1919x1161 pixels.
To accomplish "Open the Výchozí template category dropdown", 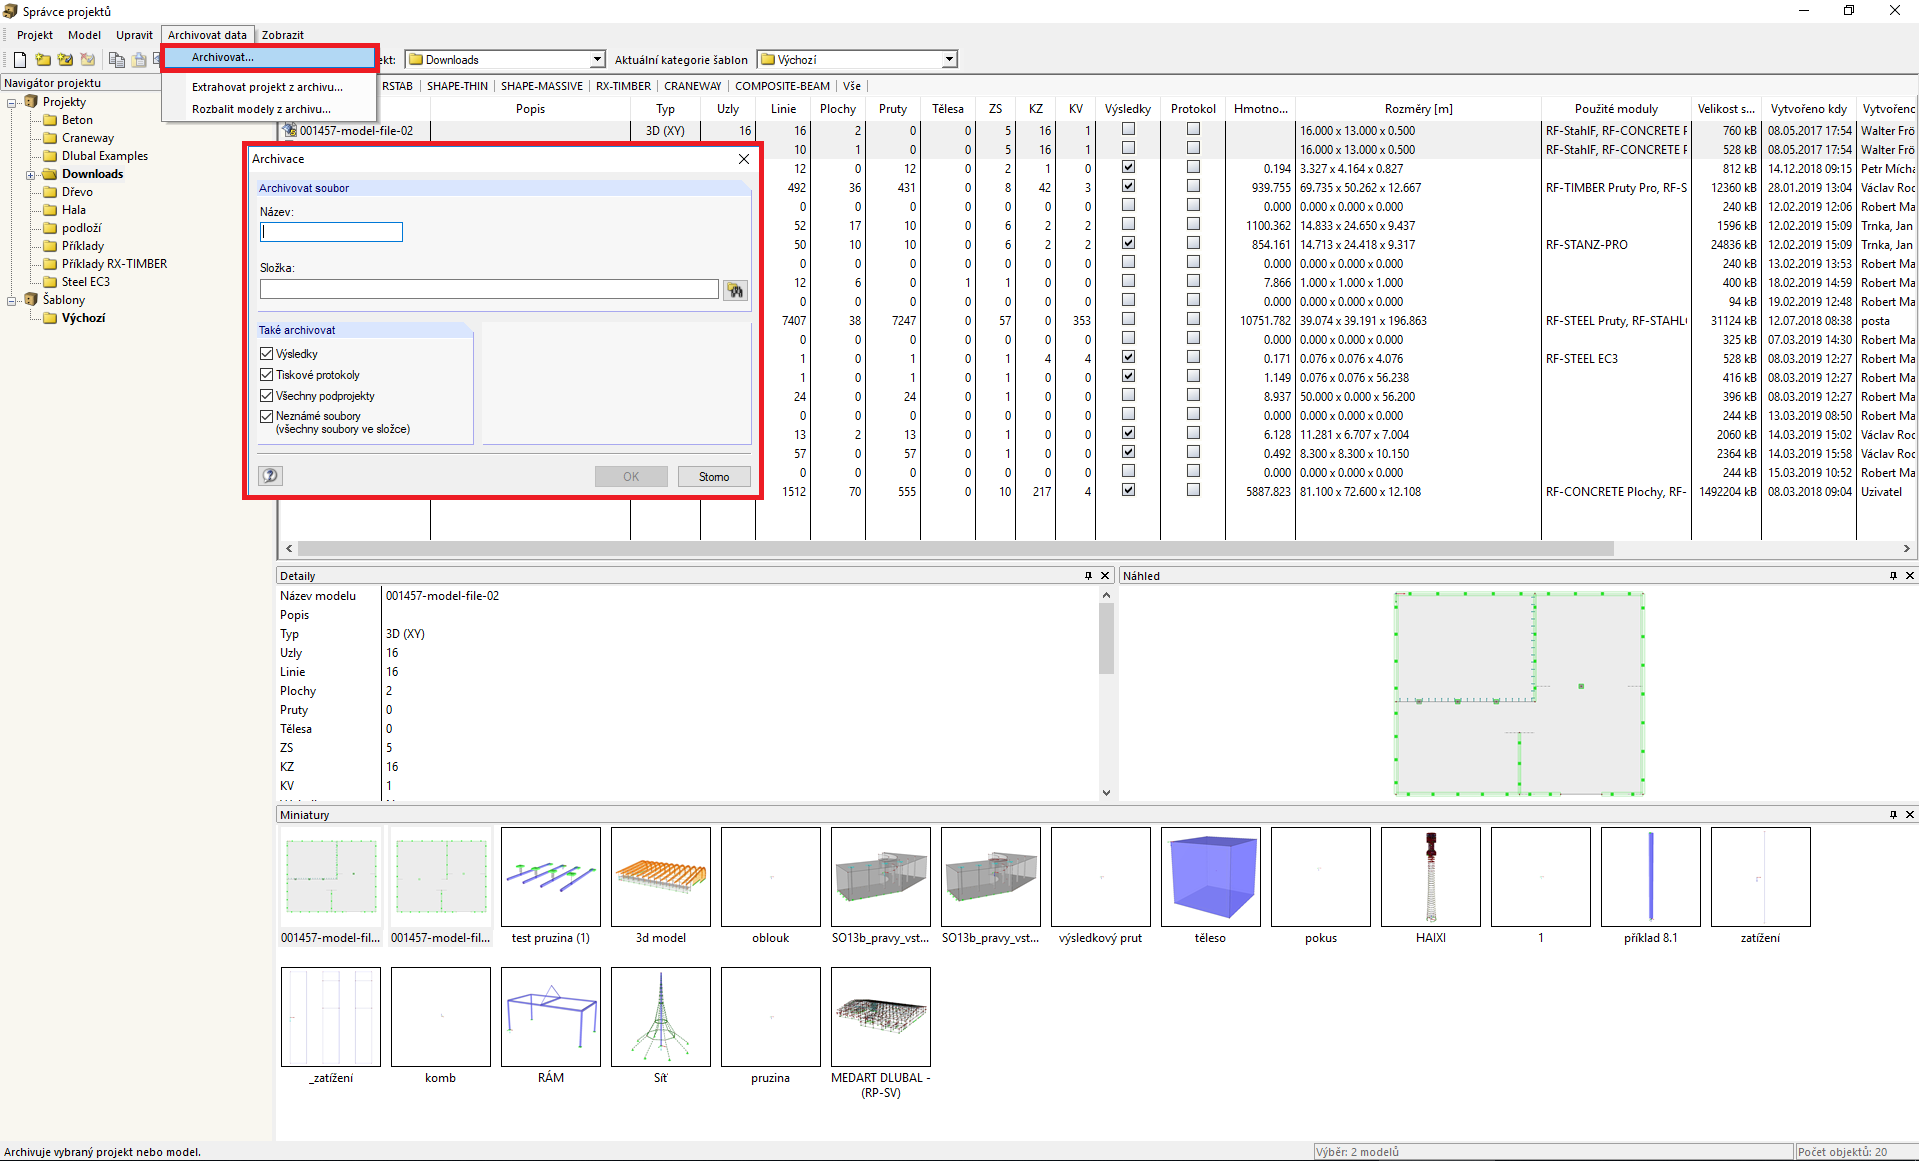I will (x=946, y=59).
